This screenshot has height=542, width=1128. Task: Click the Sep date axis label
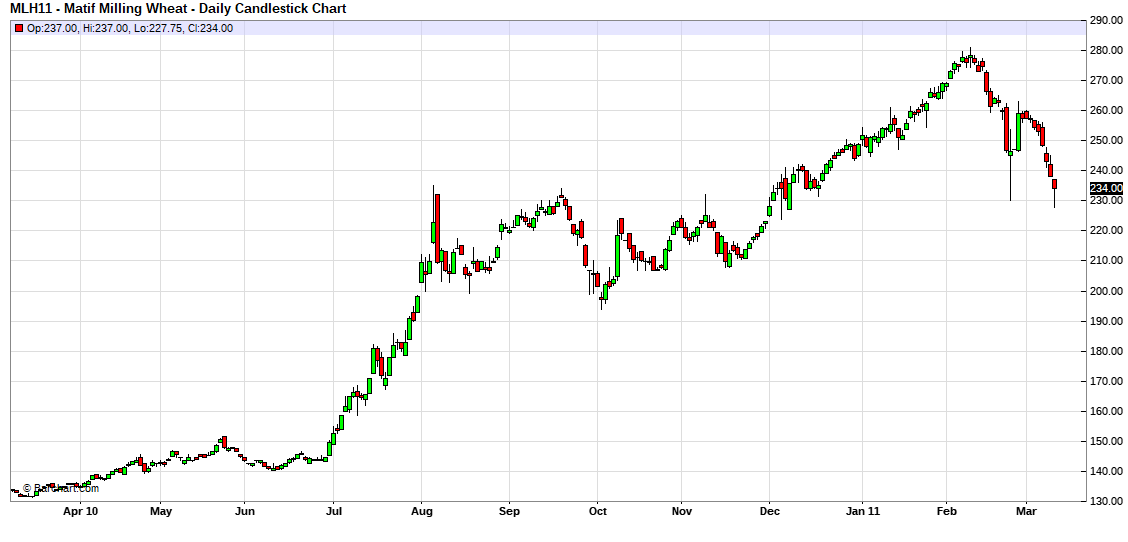509,511
